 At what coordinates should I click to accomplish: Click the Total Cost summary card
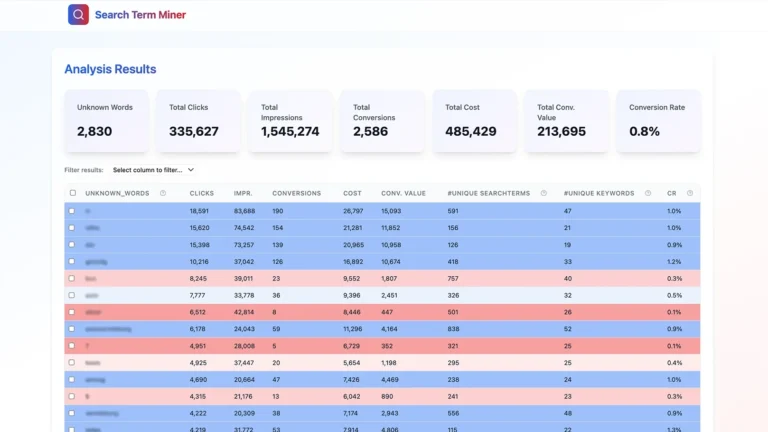(x=474, y=121)
